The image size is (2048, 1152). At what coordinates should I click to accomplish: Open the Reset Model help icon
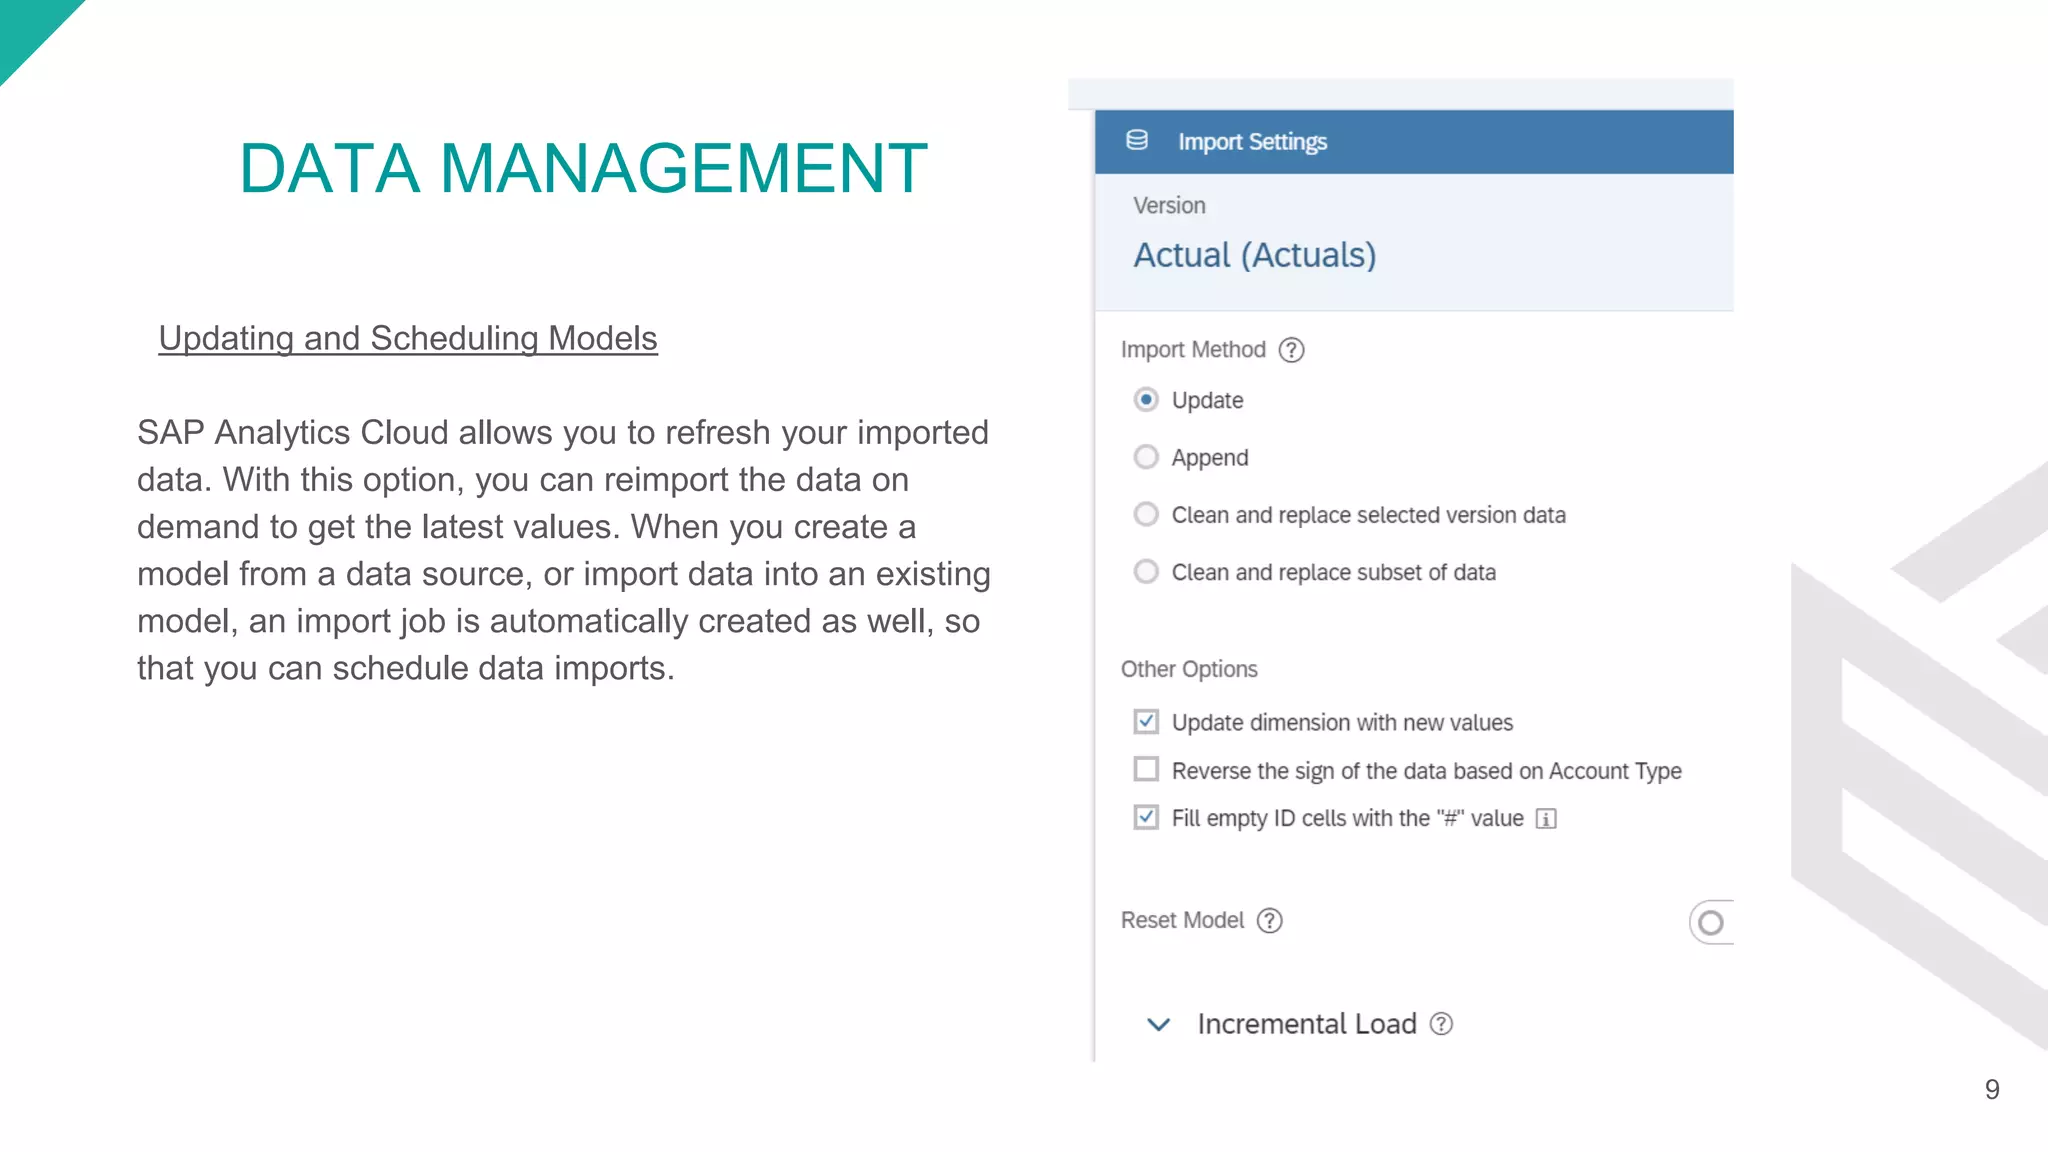(x=1270, y=920)
